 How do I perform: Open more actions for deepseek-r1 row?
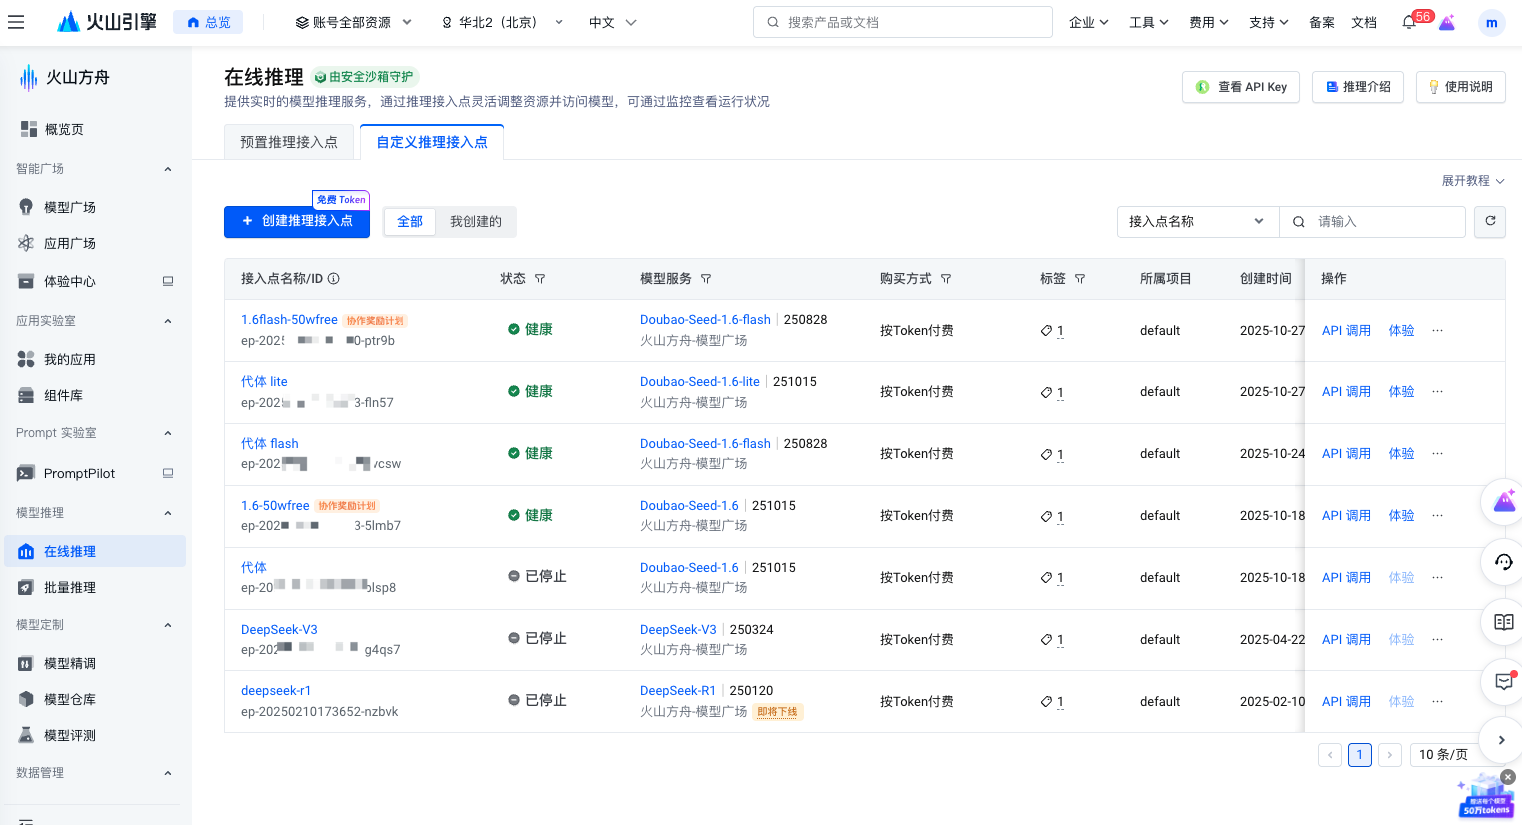click(1437, 701)
